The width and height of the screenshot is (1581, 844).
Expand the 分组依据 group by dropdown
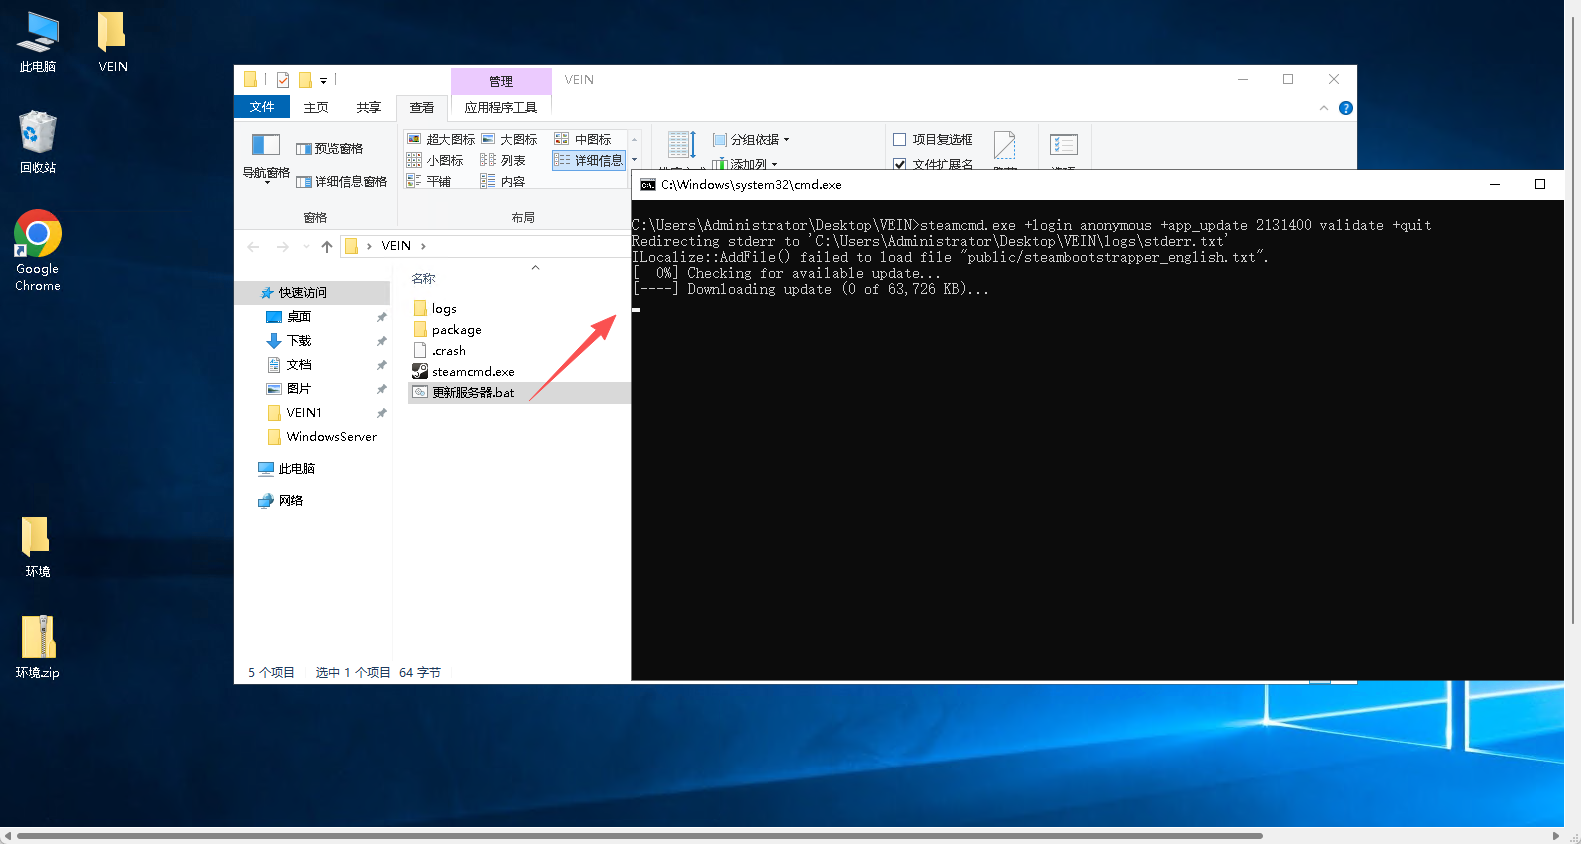(752, 140)
